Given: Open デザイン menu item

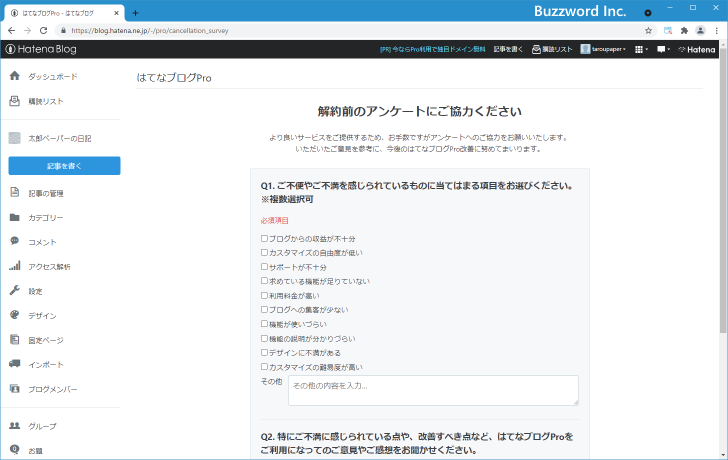Looking at the screenshot, I should click(x=42, y=316).
